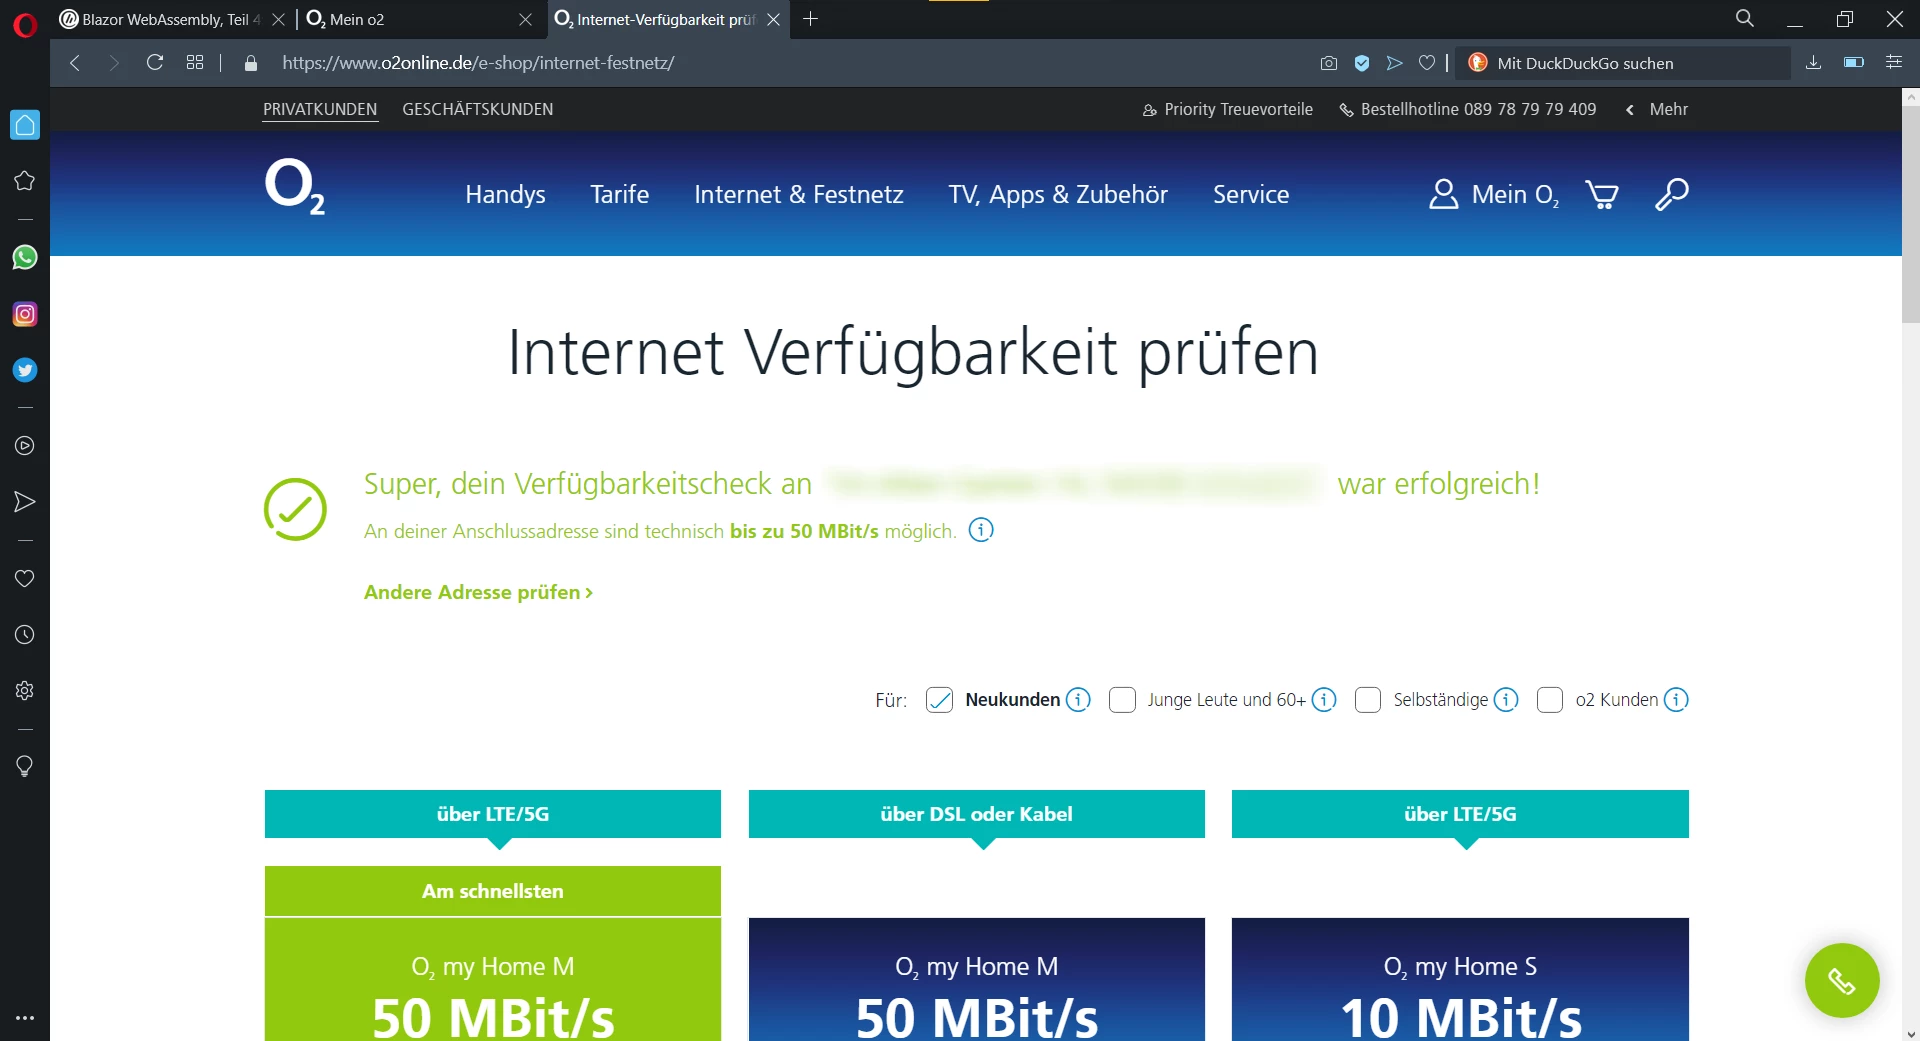Open Opera settings gear in the sidebar
The width and height of the screenshot is (1920, 1041).
point(25,691)
